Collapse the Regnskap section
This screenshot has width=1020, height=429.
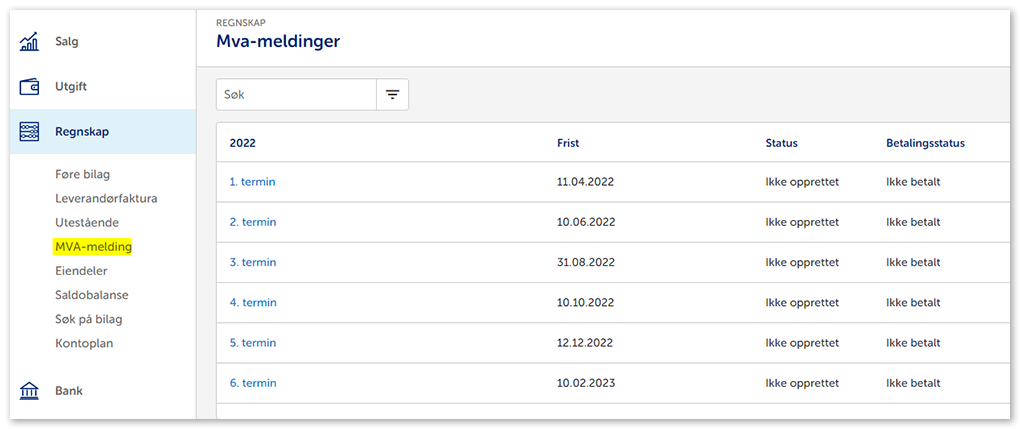click(82, 132)
